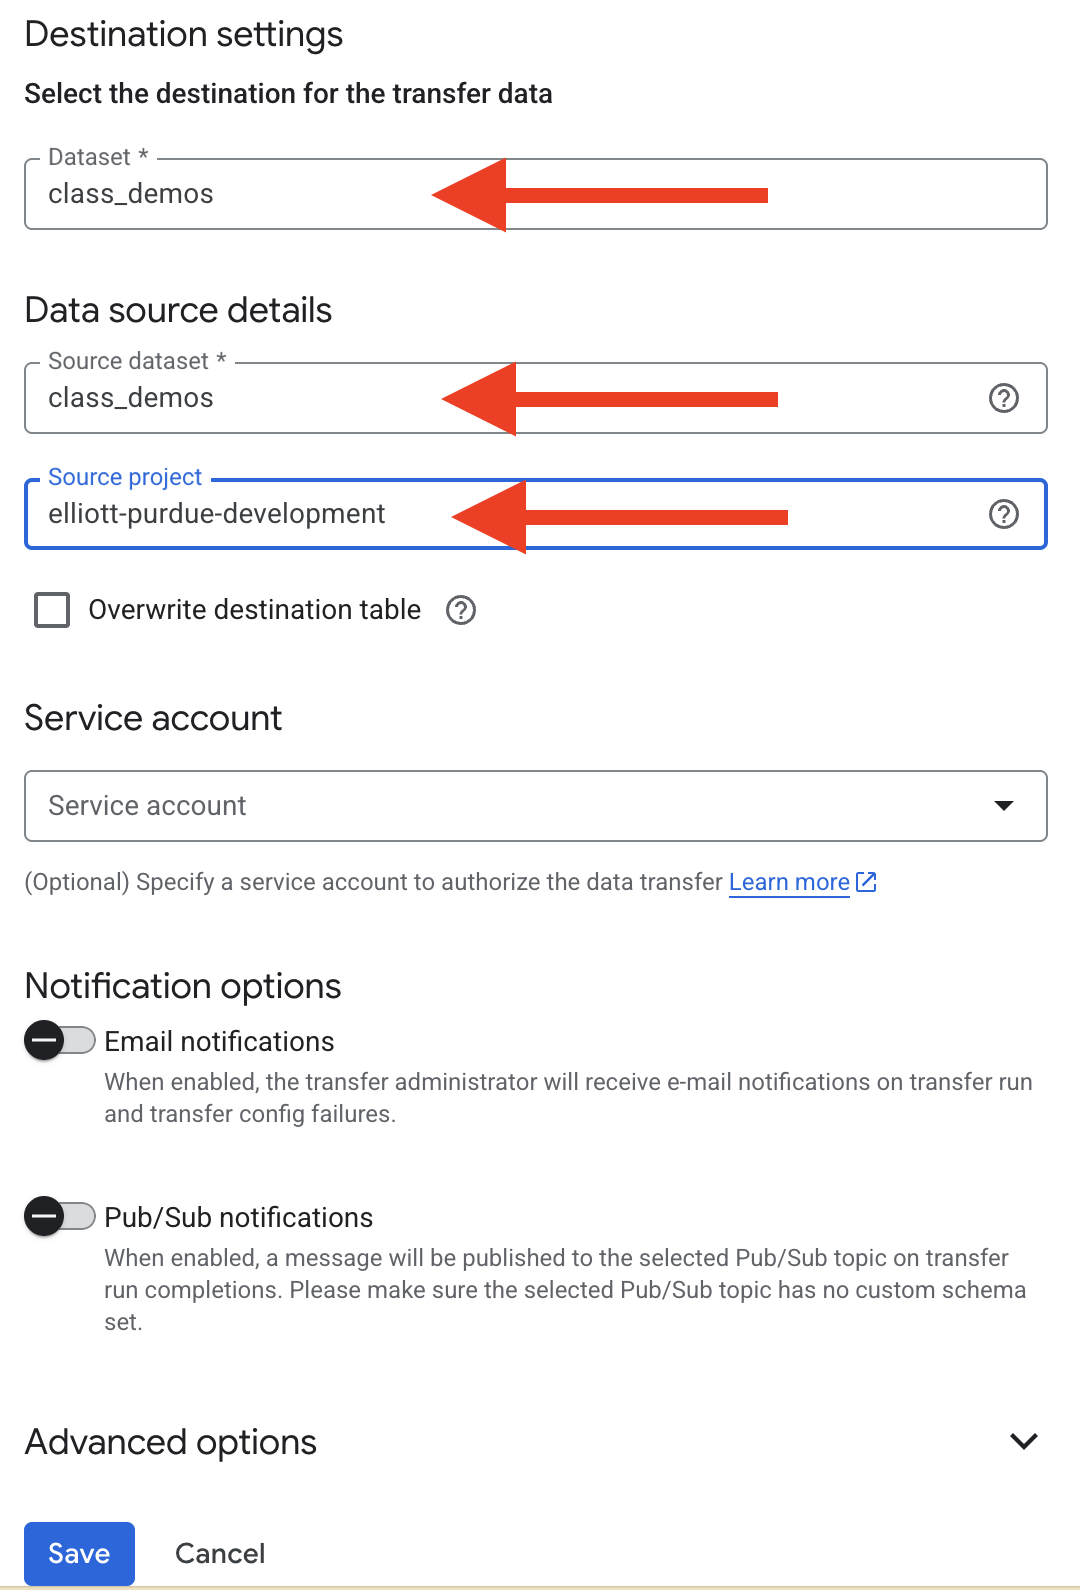Click the Save button
The width and height of the screenshot is (1080, 1590).
coord(79,1553)
